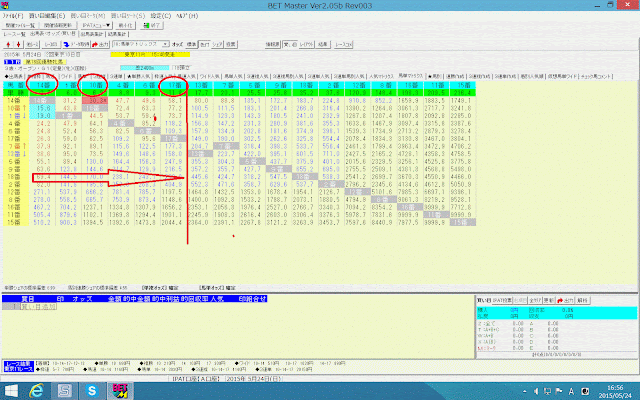This screenshot has height=400, width=640.
Task: Click the IPAT投票 button
Action: tap(502, 300)
